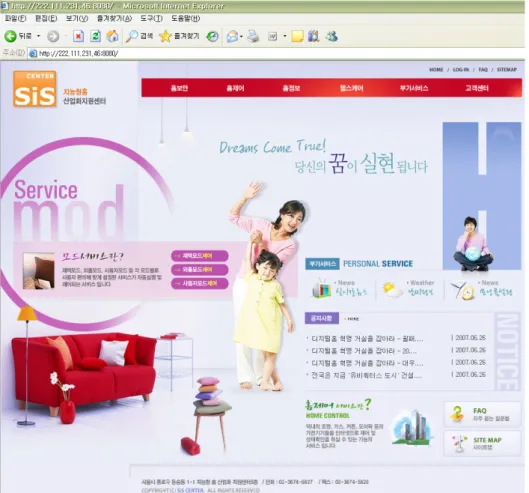Click the SITE MAP banner button

482,443
